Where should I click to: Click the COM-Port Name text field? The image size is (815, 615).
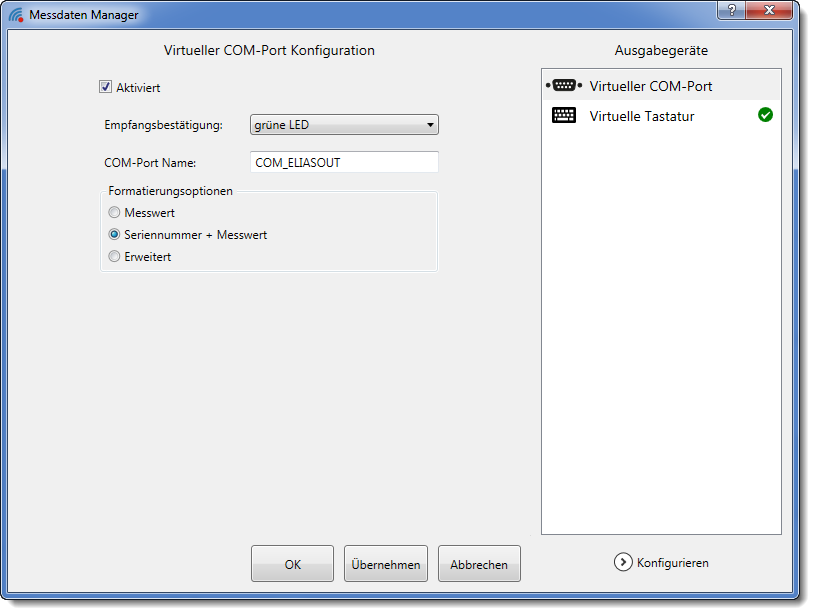[x=344, y=162]
